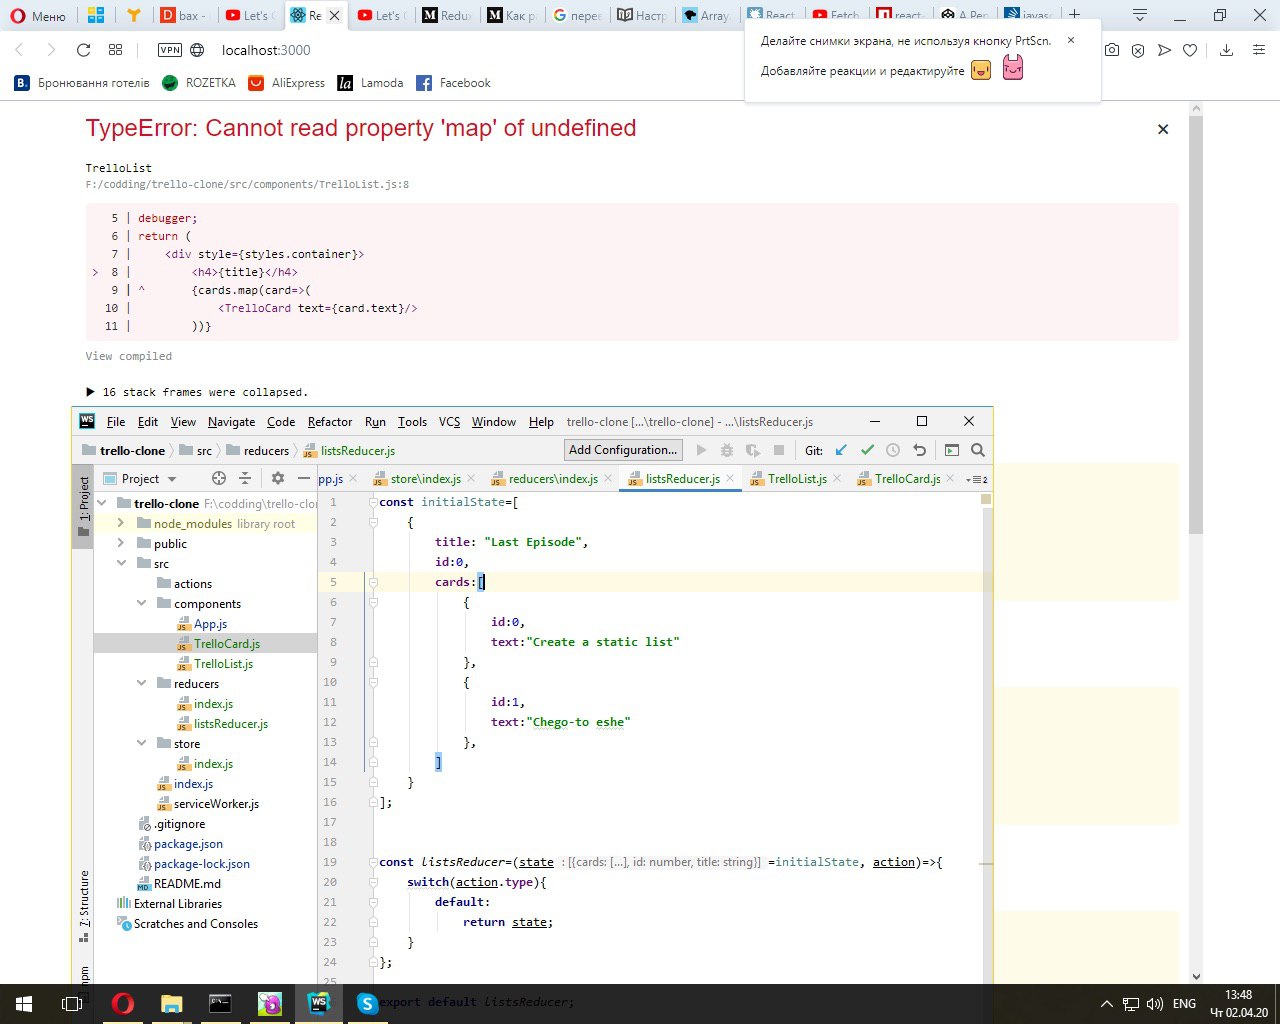Image resolution: width=1280 pixels, height=1024 pixels.
Task: Open the Search Everywhere magnifier icon
Action: 978,450
